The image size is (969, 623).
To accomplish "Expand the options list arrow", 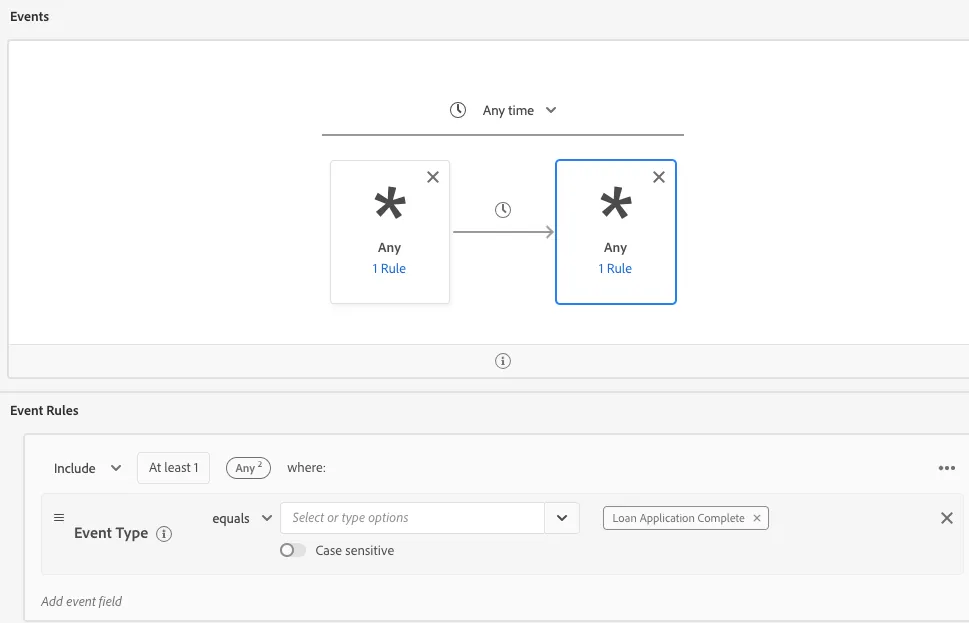I will [x=562, y=518].
